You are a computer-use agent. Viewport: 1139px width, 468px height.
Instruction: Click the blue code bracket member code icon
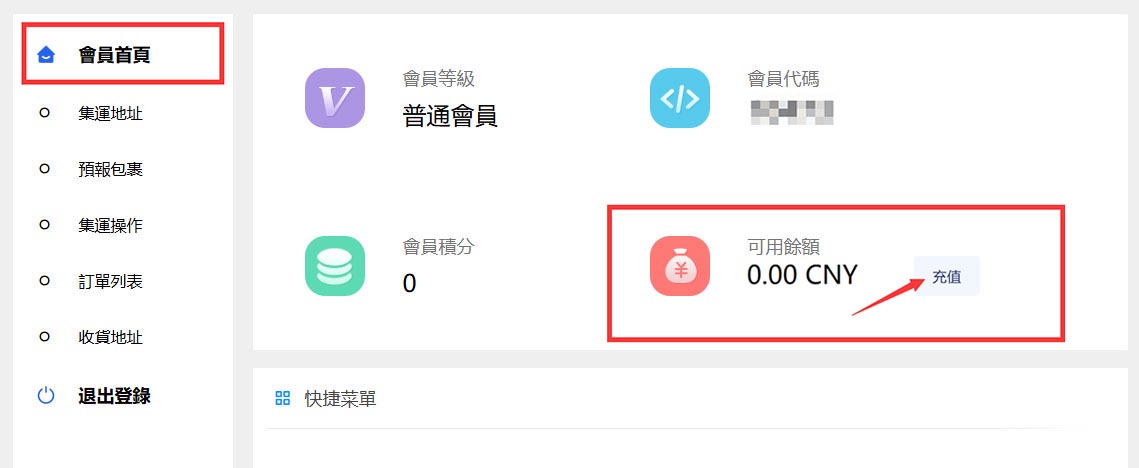tap(679, 98)
